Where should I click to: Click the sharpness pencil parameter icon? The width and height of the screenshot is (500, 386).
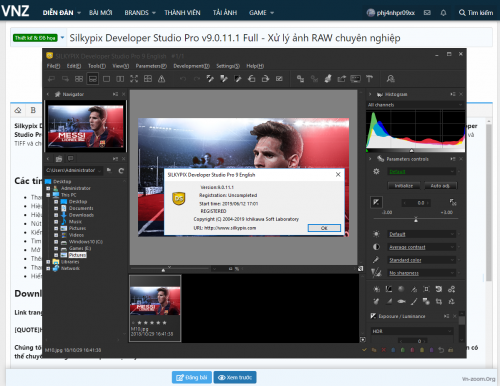(376, 273)
